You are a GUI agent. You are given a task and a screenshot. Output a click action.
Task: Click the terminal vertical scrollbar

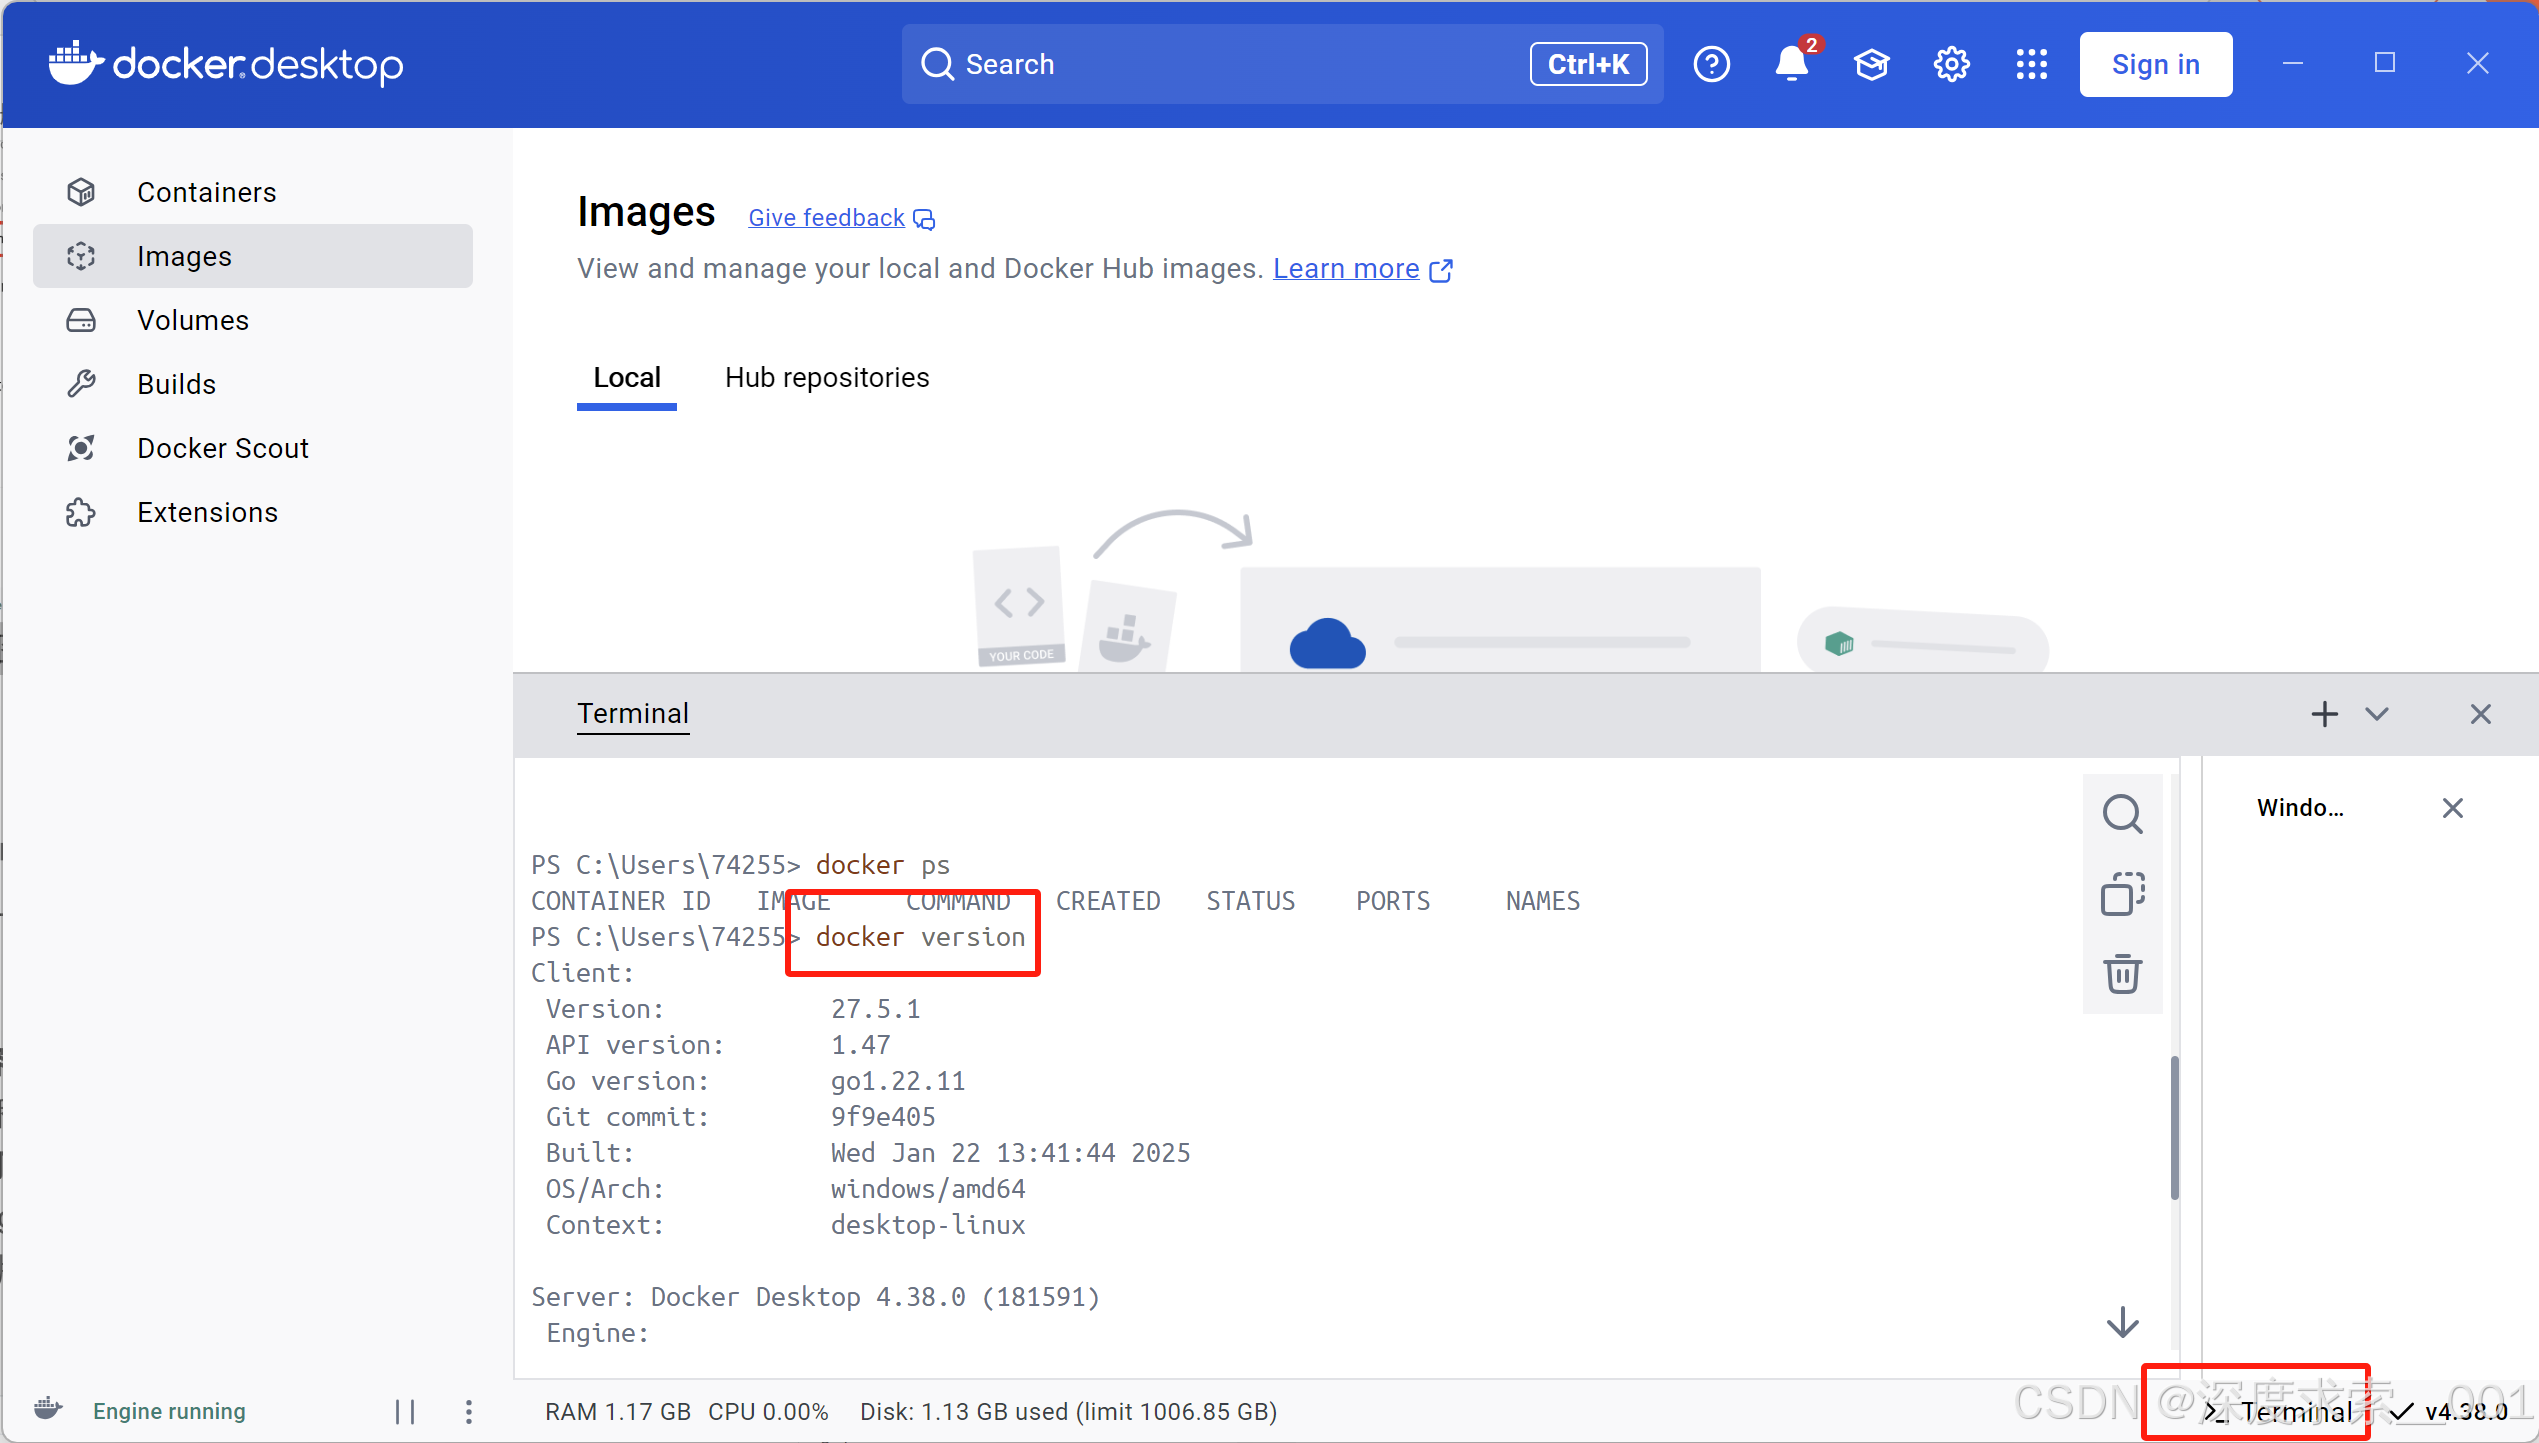click(2174, 1126)
